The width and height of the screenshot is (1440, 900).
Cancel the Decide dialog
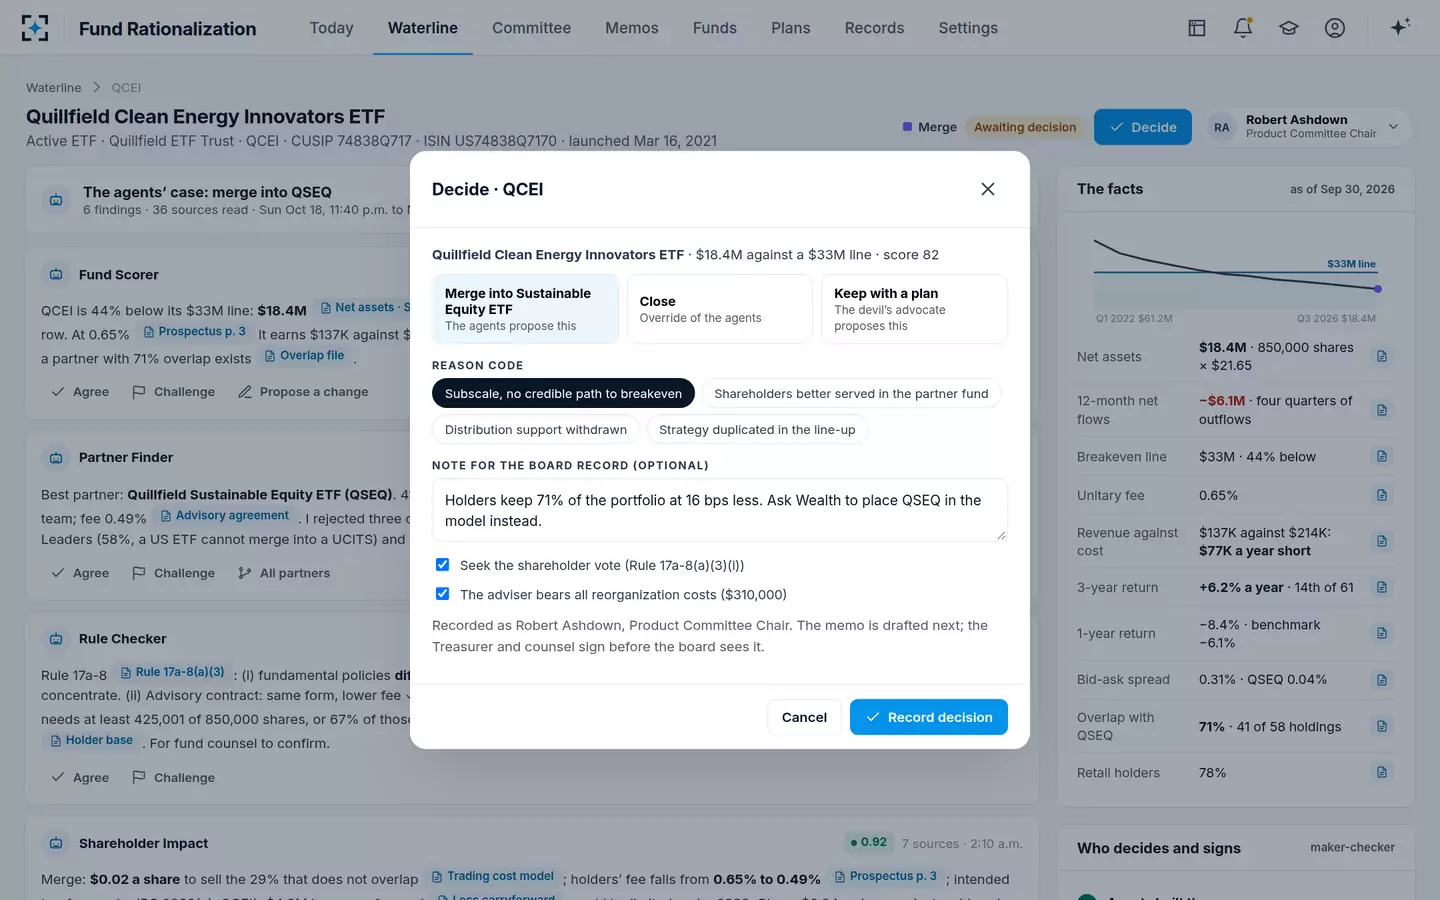(x=804, y=717)
